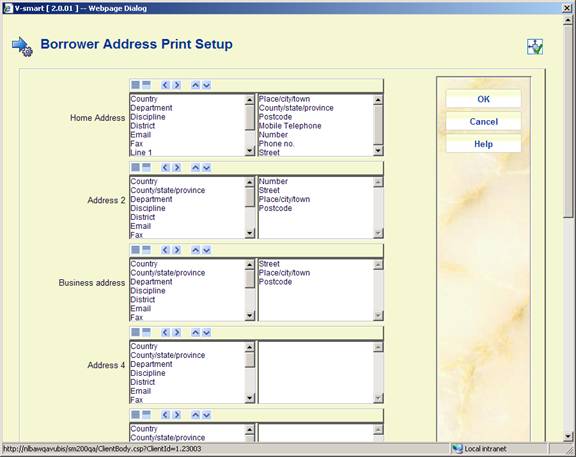
Task: Click the OK button
Action: 483,99
